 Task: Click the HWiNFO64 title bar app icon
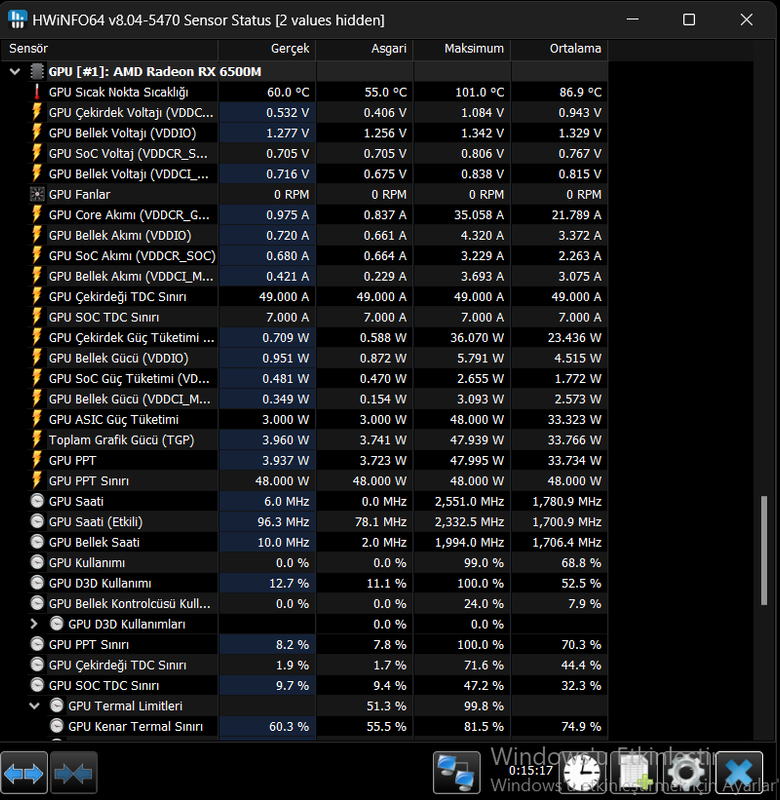coord(17,19)
